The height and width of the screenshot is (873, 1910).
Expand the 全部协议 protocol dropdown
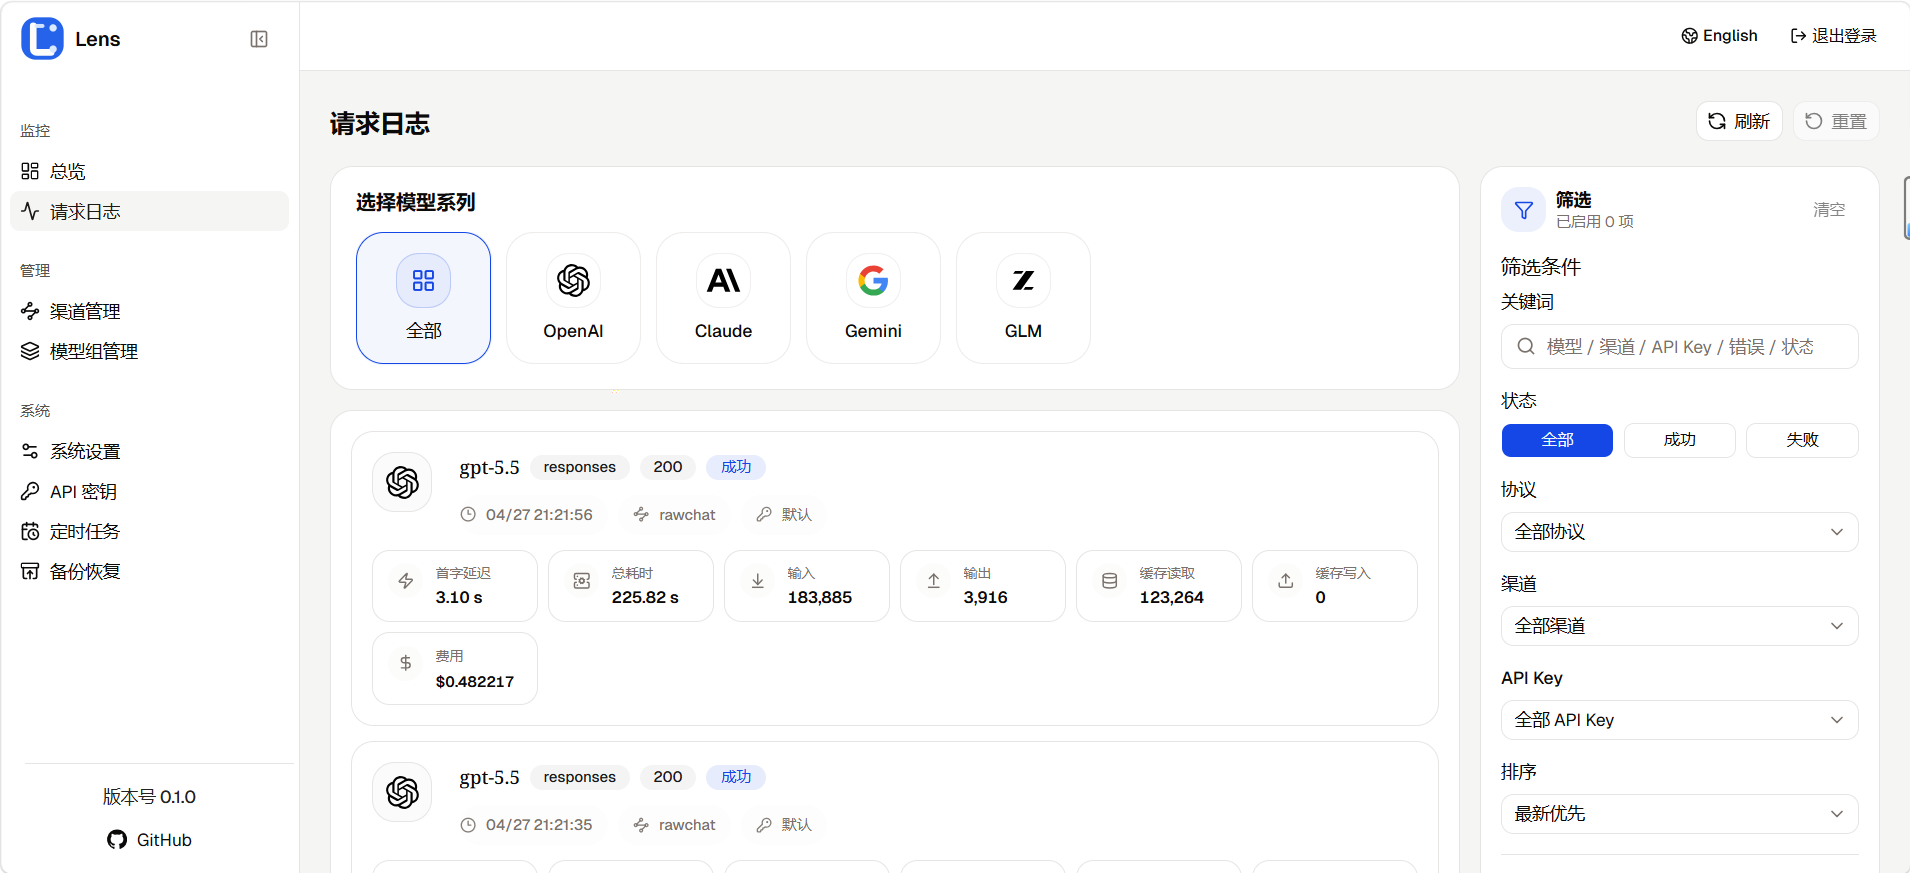coord(1679,532)
